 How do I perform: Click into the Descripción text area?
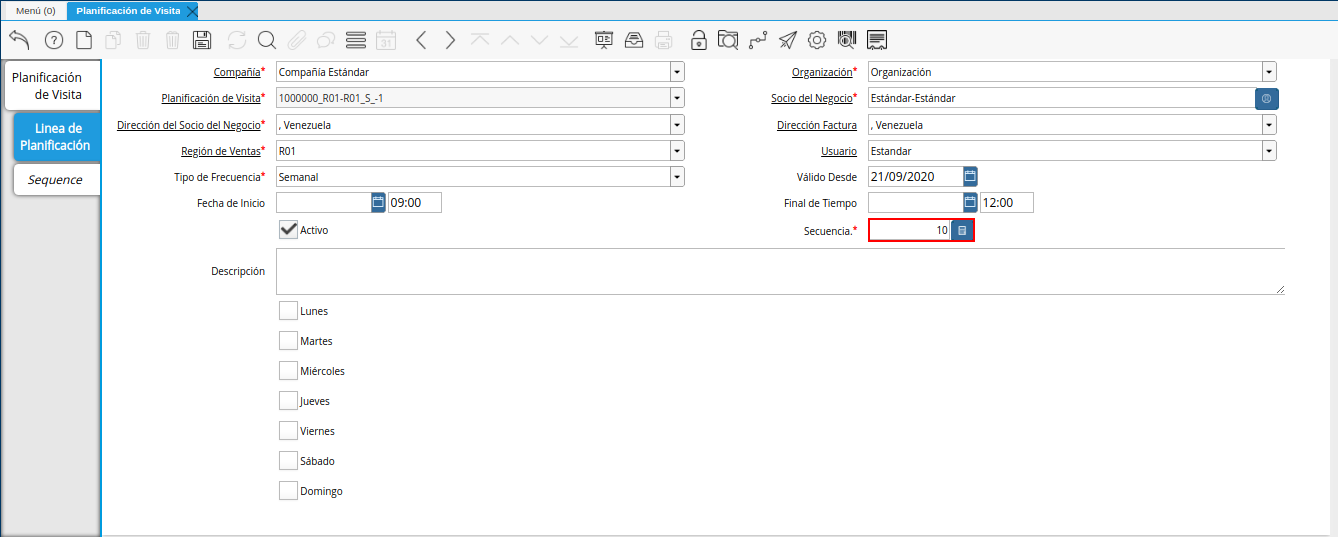tap(780, 271)
